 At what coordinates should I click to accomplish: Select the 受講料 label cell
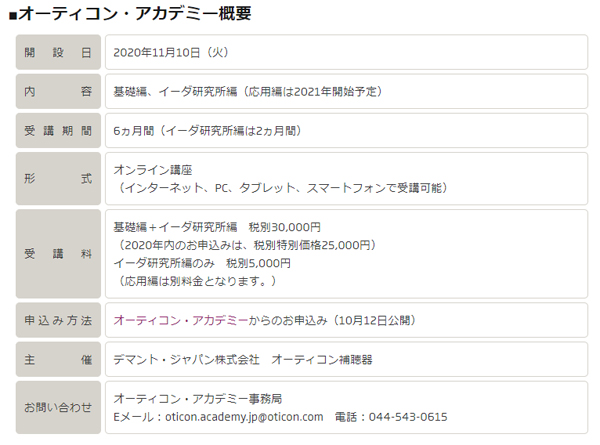click(58, 254)
